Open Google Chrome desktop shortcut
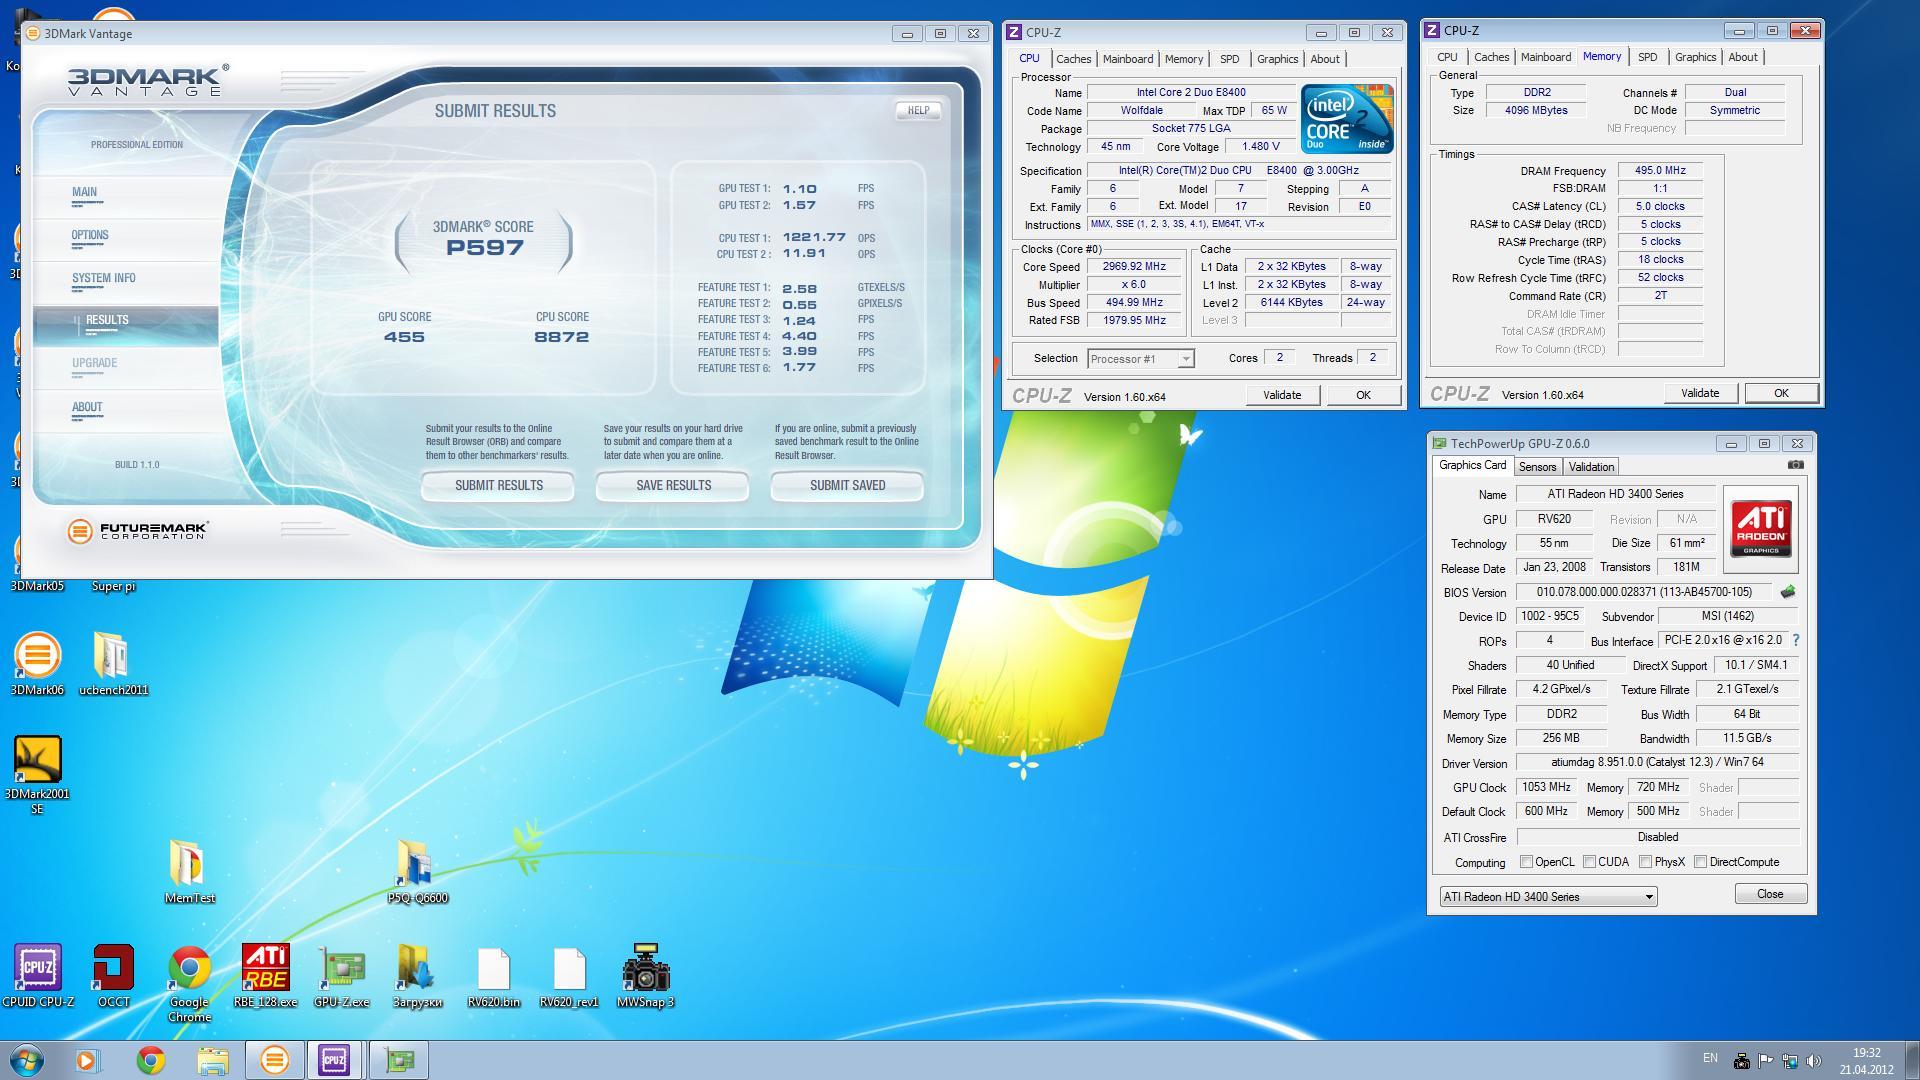The width and height of the screenshot is (1920, 1080). (189, 983)
